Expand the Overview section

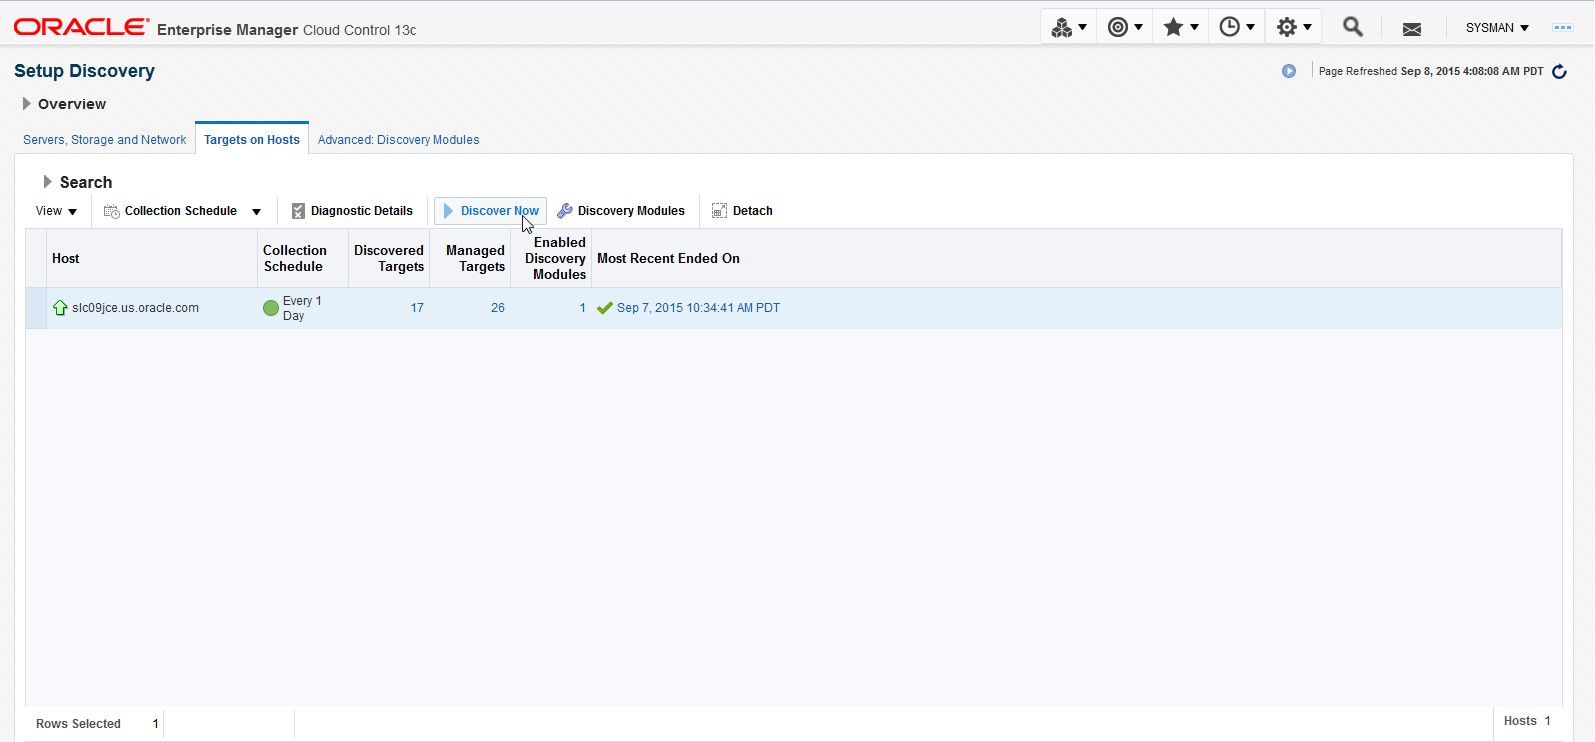coord(27,104)
